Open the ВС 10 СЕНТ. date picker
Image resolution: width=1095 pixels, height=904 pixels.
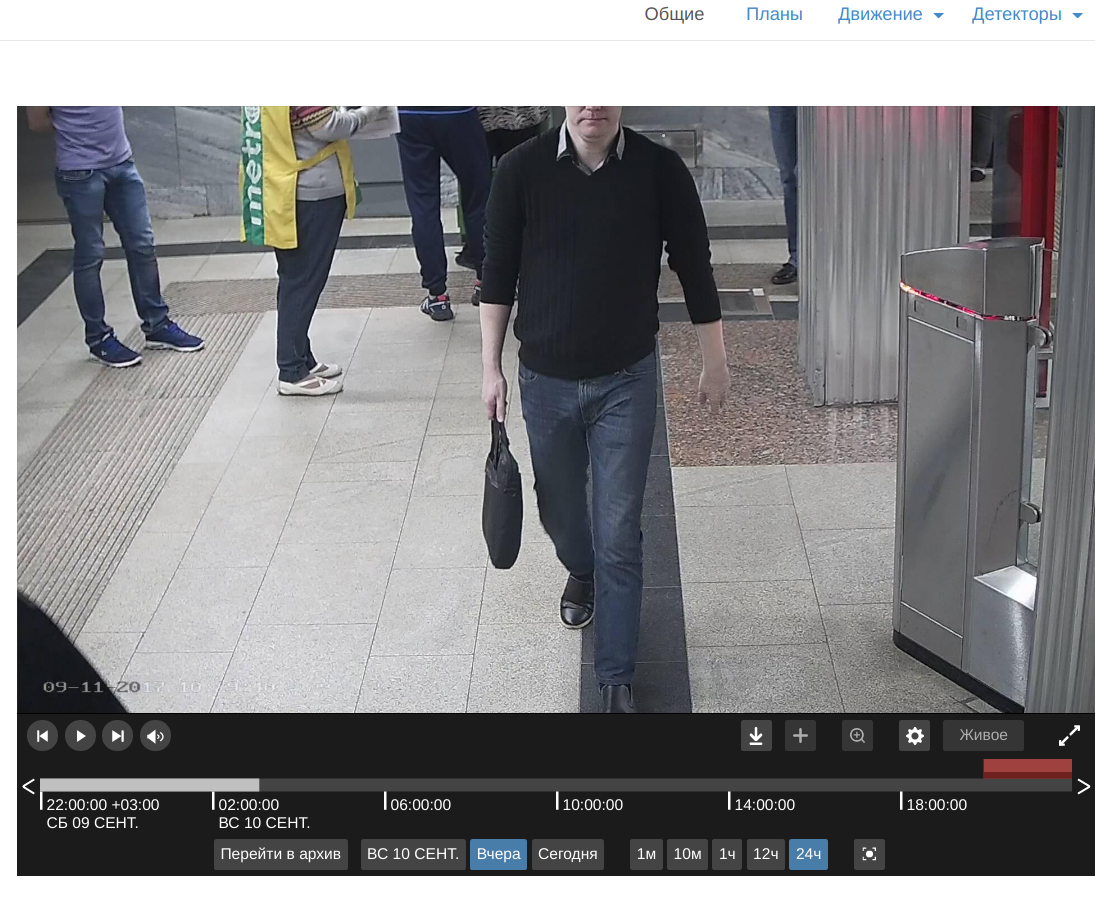pyautogui.click(x=413, y=854)
